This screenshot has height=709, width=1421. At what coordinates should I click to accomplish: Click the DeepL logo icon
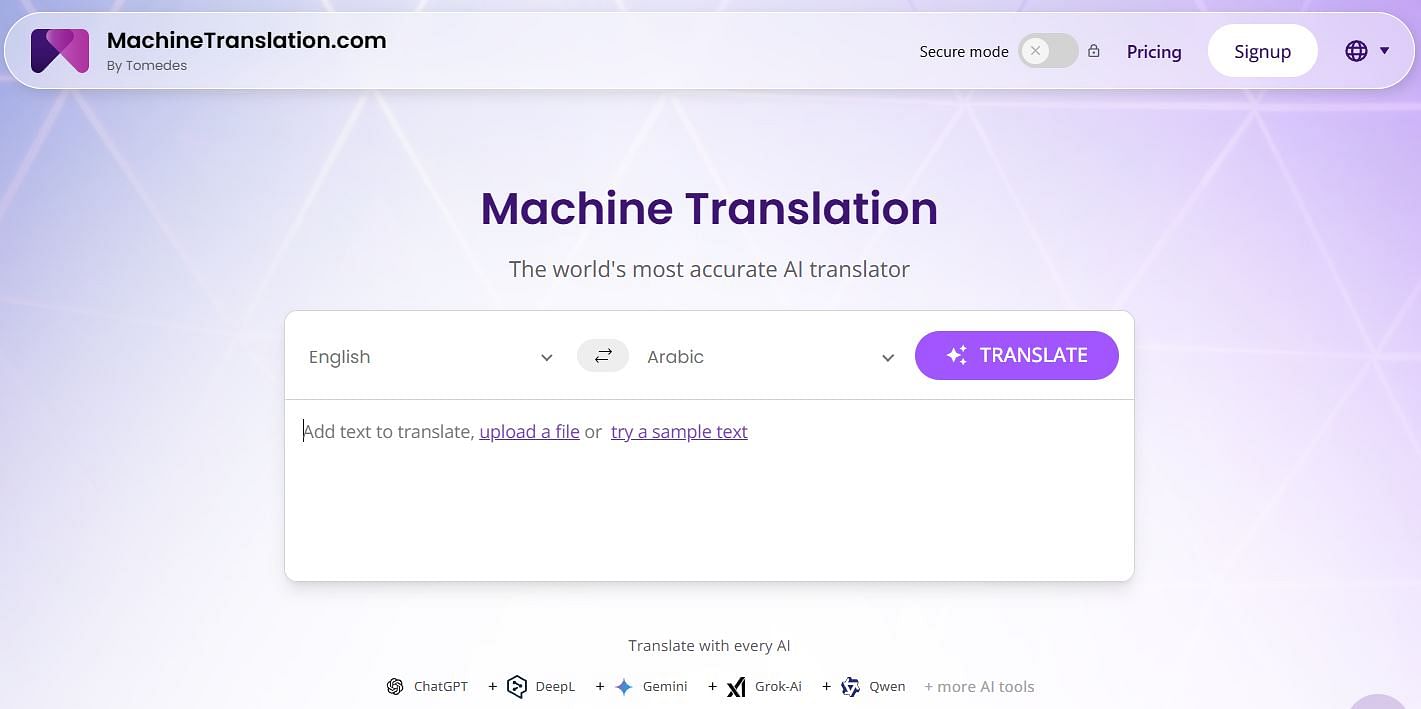517,687
